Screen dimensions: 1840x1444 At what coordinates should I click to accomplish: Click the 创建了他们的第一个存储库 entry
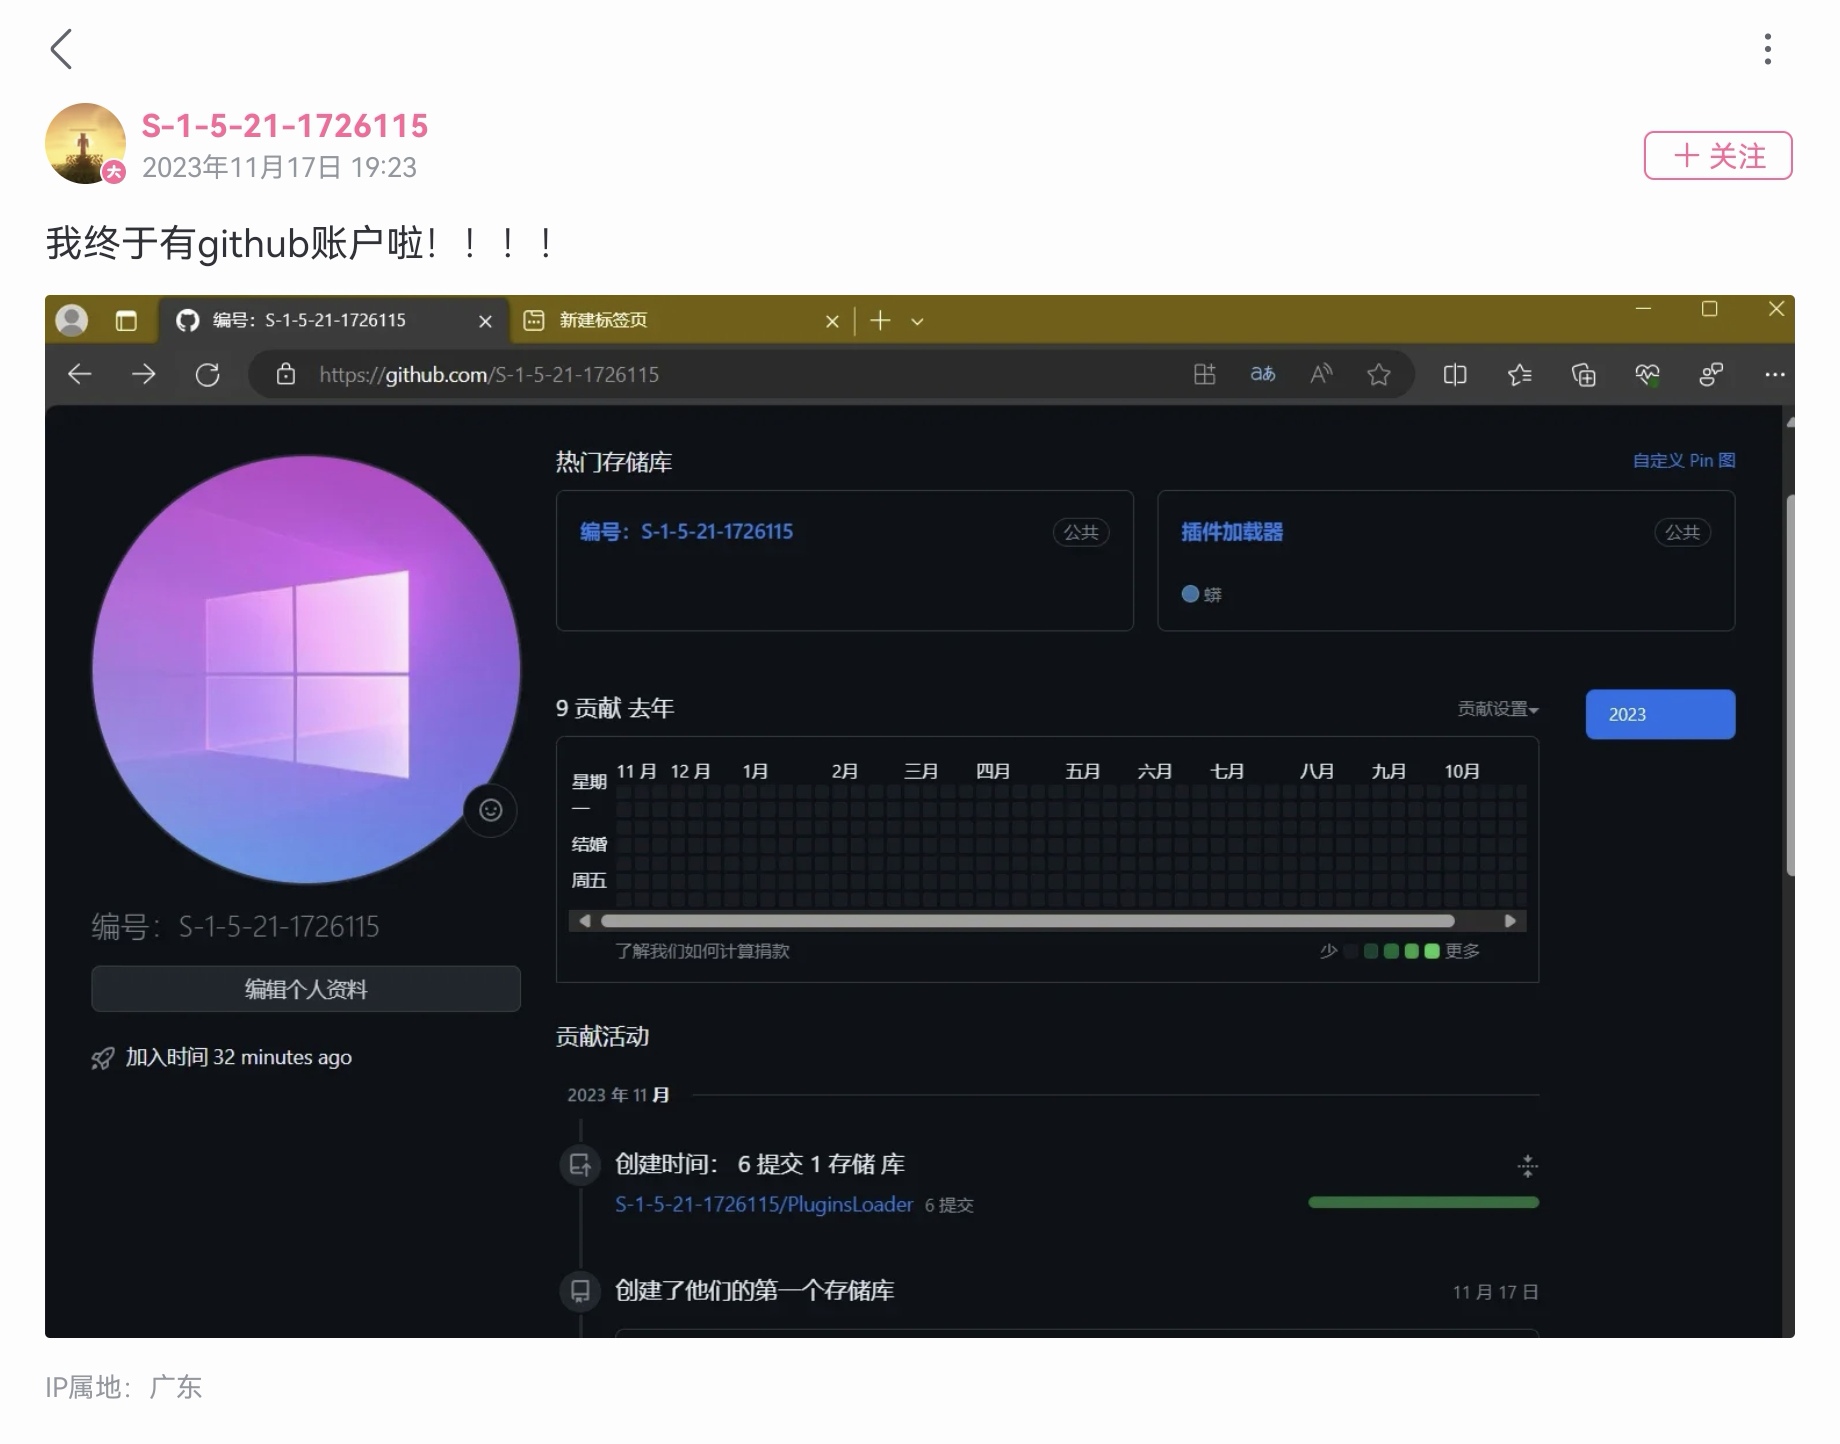(755, 1291)
